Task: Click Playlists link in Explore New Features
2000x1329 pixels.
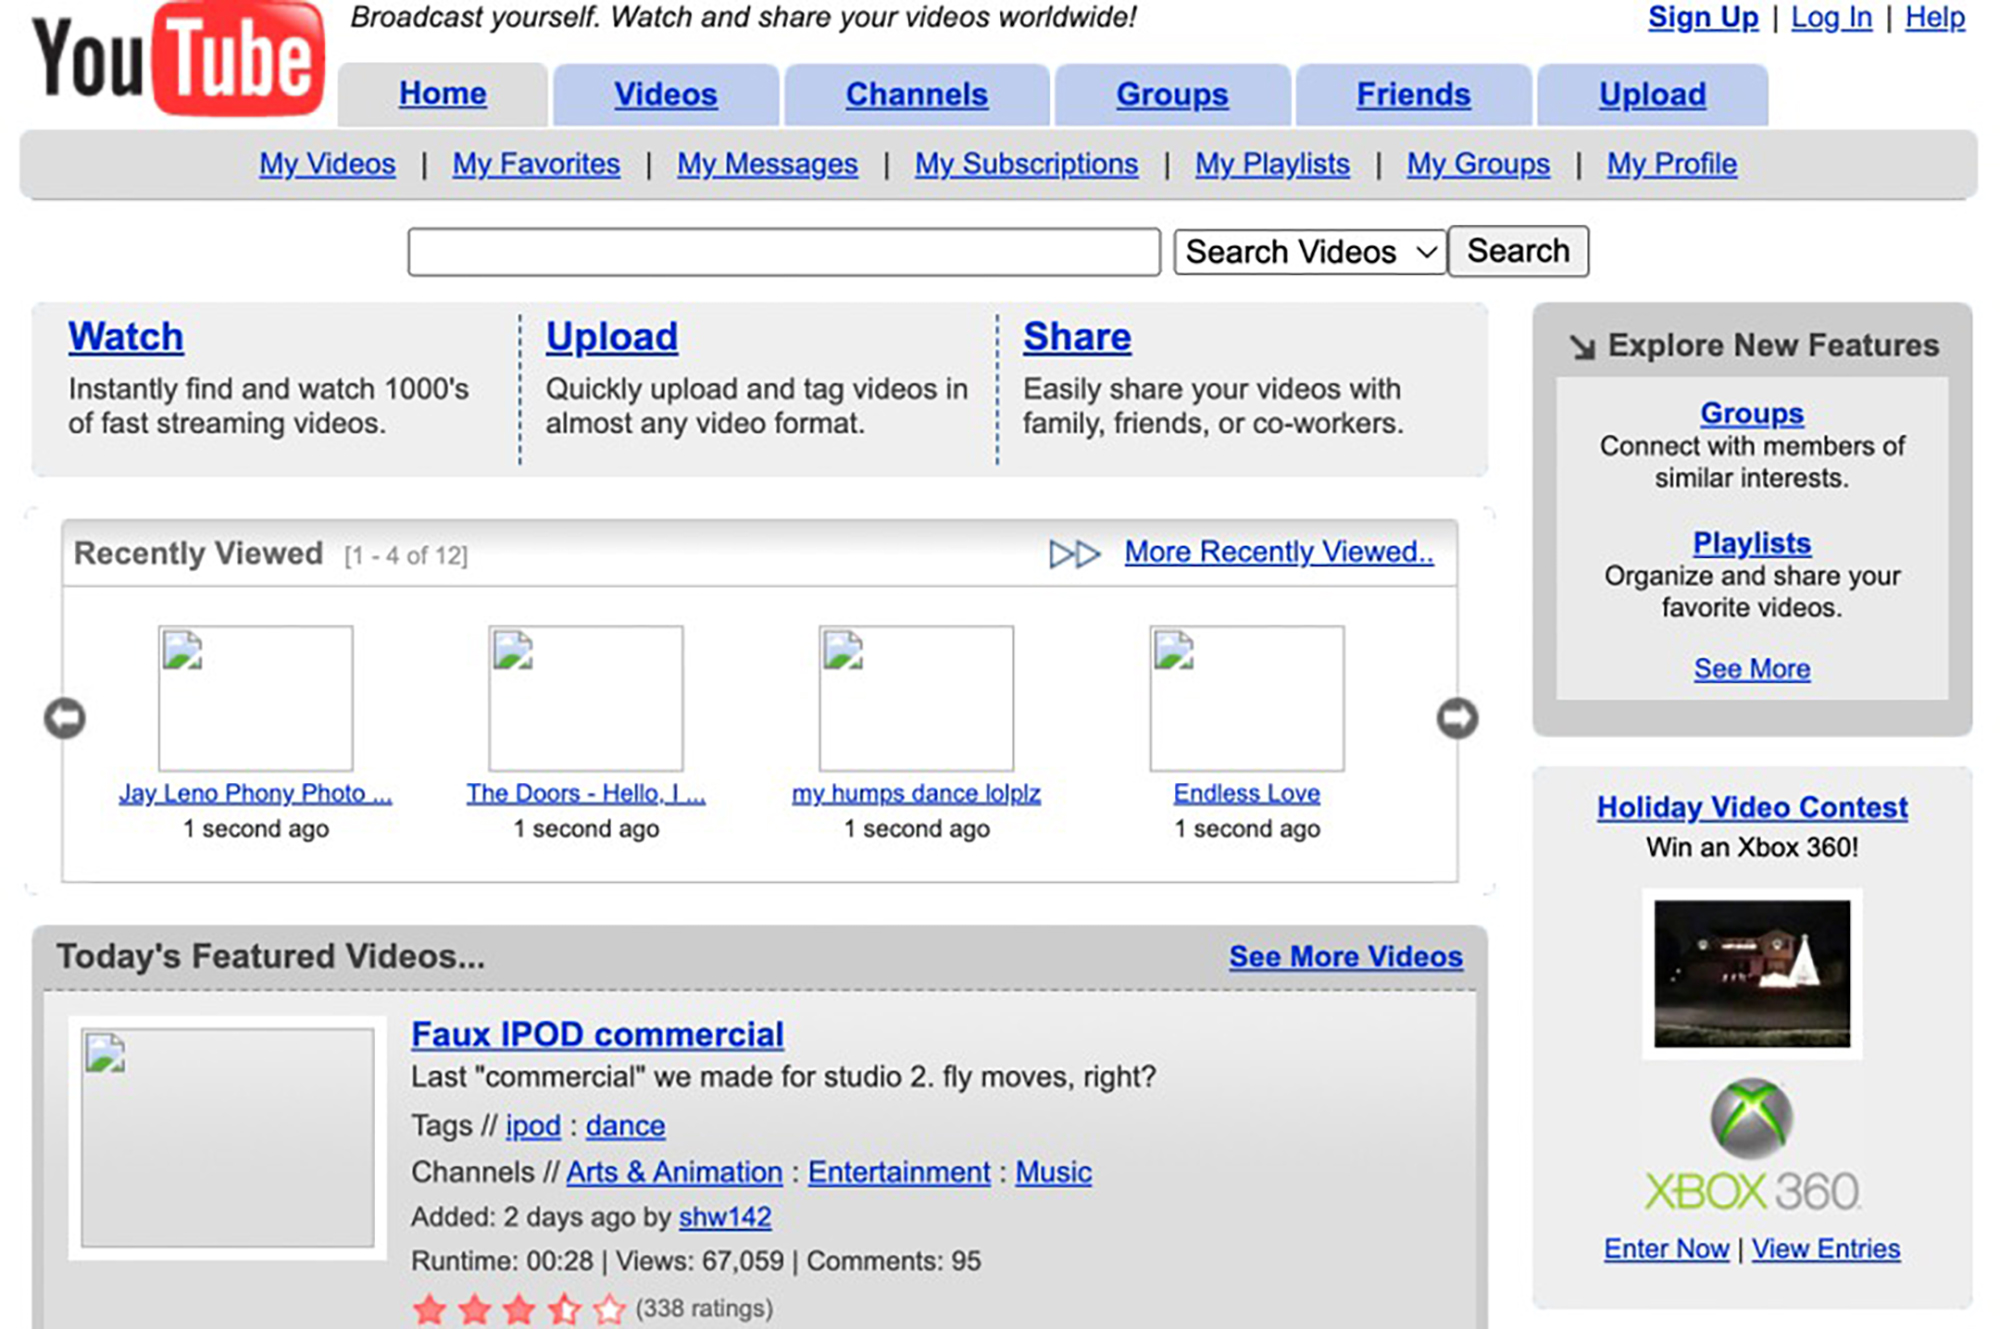Action: pyautogui.click(x=1752, y=543)
